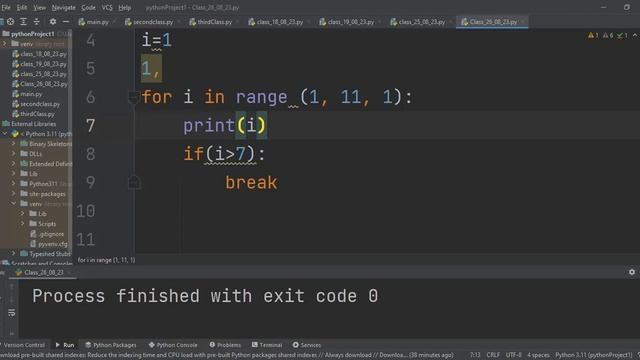This screenshot has width=640, height=360.
Task: Click the expand all icon in project toolbar
Action: point(23,22)
